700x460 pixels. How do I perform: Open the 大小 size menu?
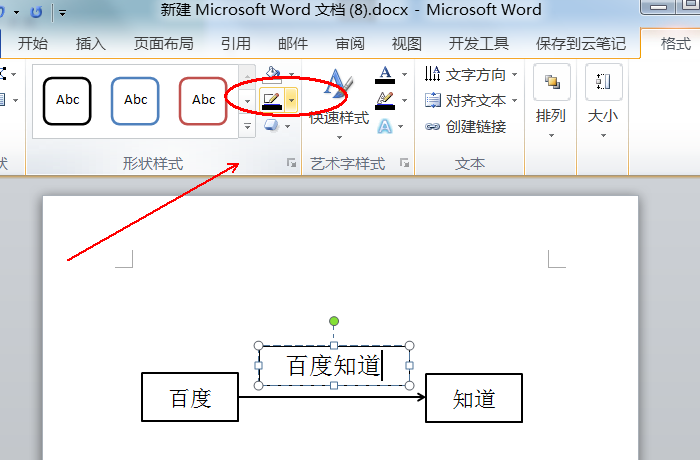pos(603,102)
